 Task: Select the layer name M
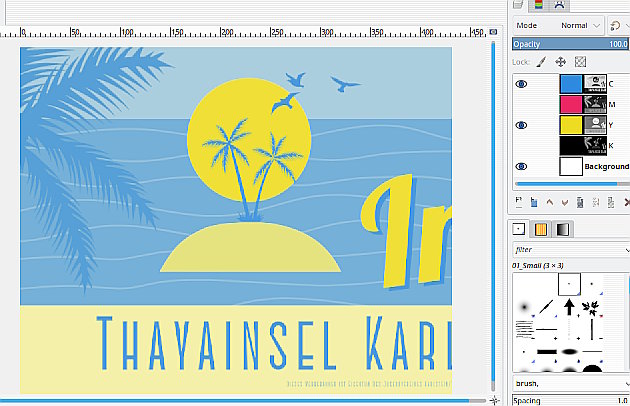tap(612, 105)
